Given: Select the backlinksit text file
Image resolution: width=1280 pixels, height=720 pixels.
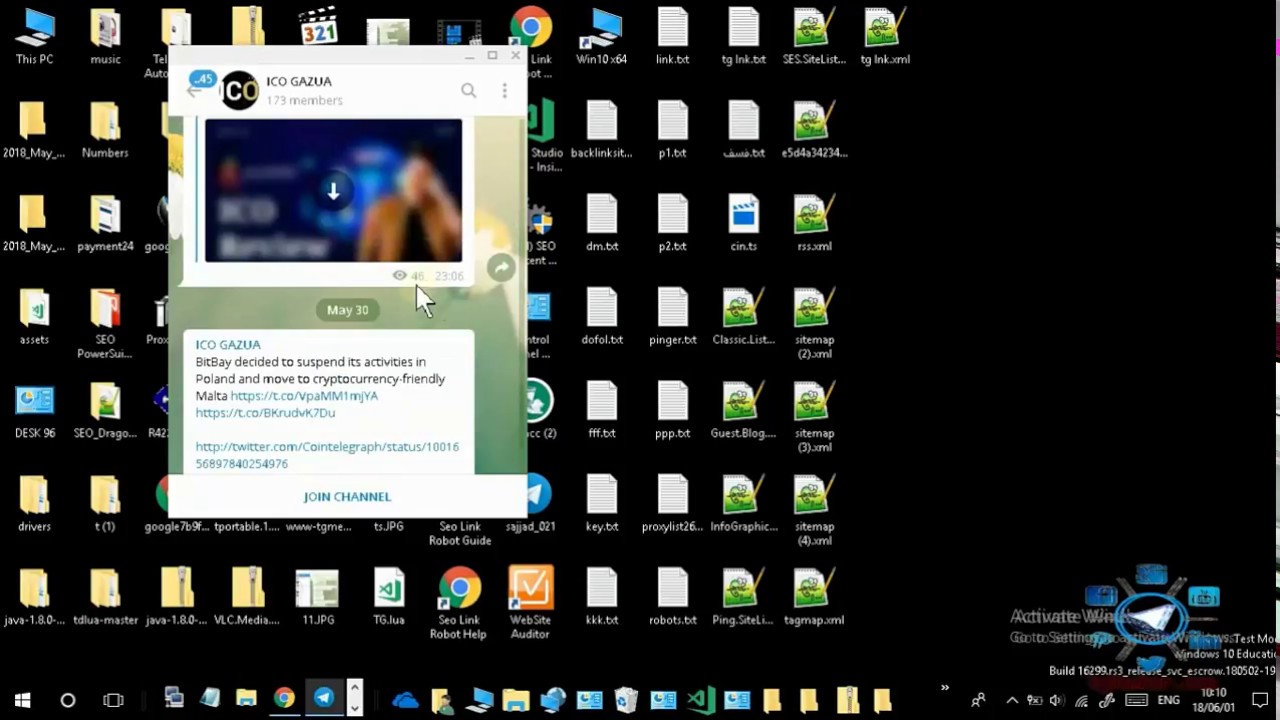Looking at the screenshot, I should tap(602, 131).
